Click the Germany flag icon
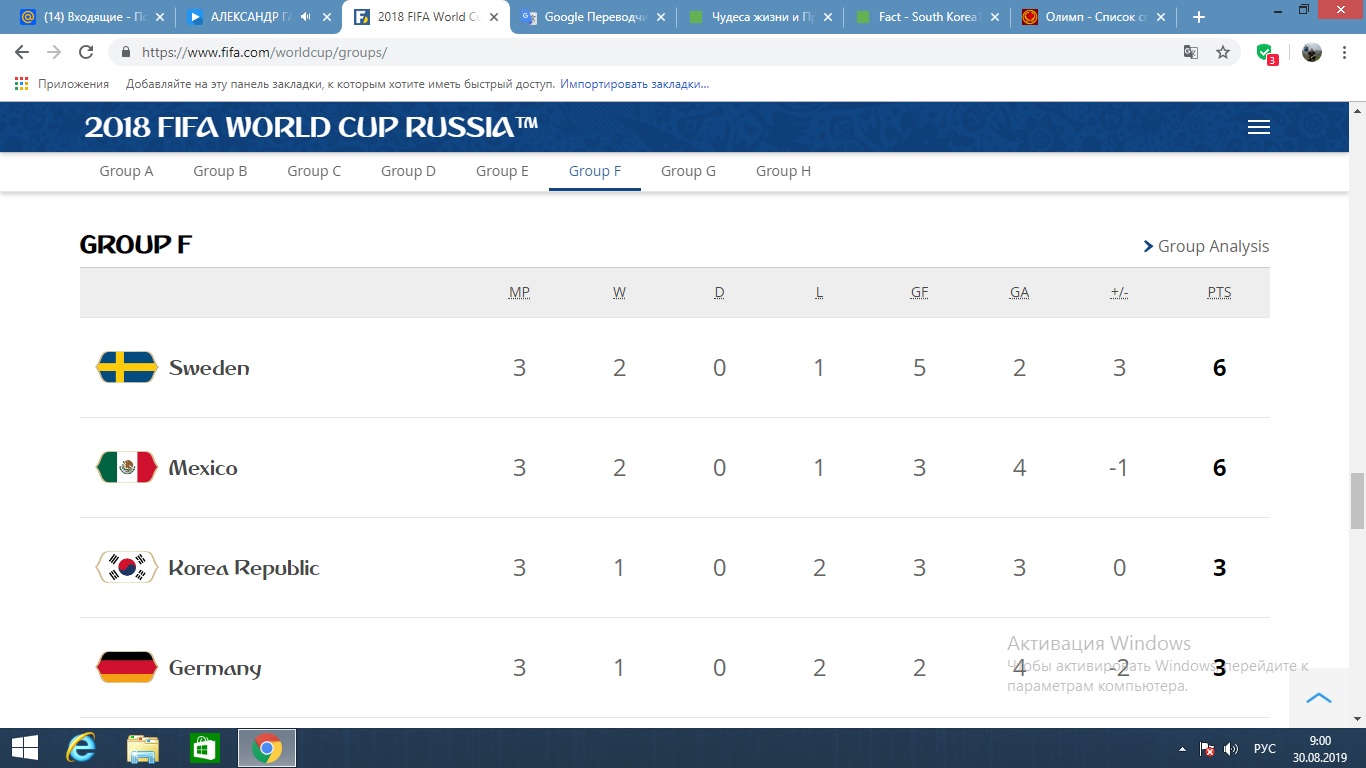The image size is (1366, 768). click(127, 667)
